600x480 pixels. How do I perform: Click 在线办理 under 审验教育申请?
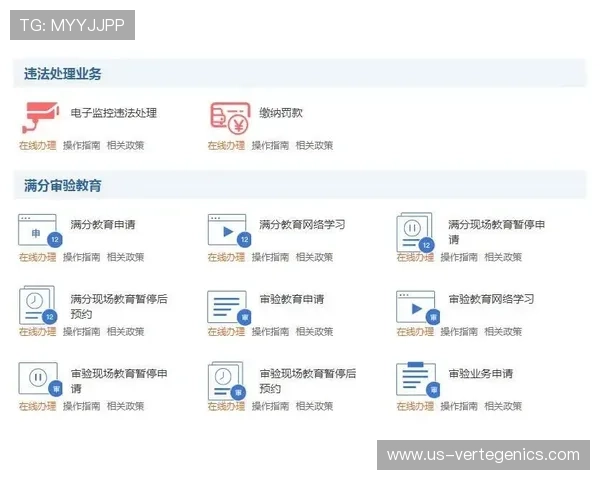point(226,331)
